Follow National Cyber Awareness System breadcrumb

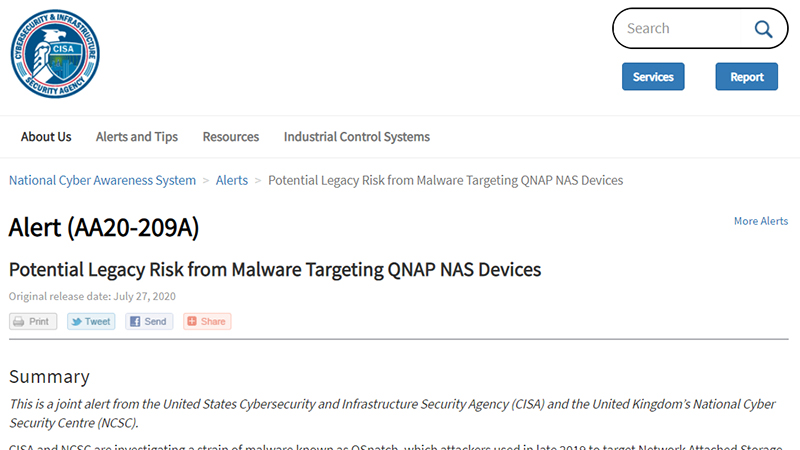[102, 180]
